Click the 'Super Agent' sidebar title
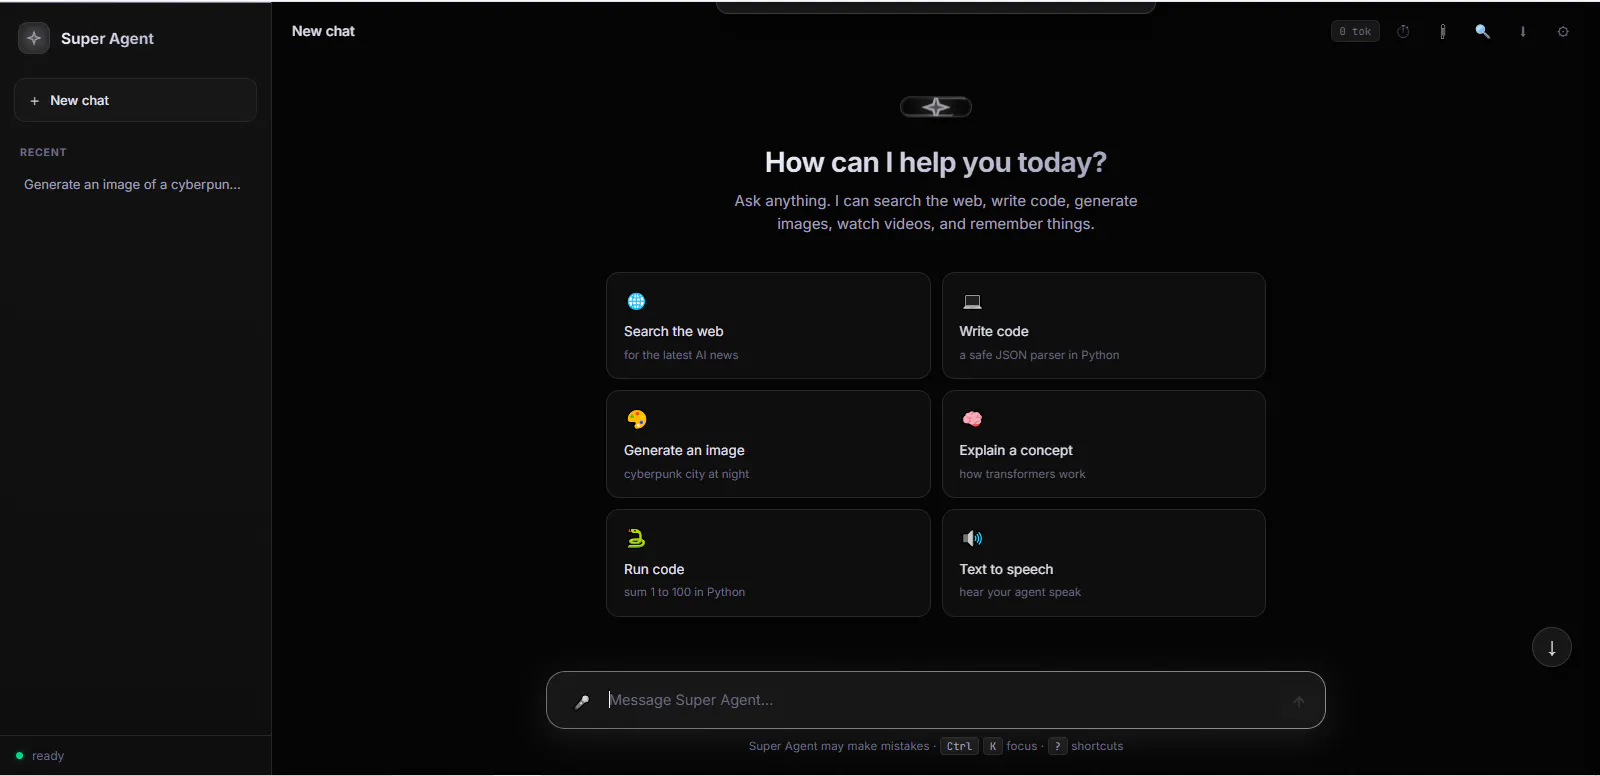 (x=107, y=38)
